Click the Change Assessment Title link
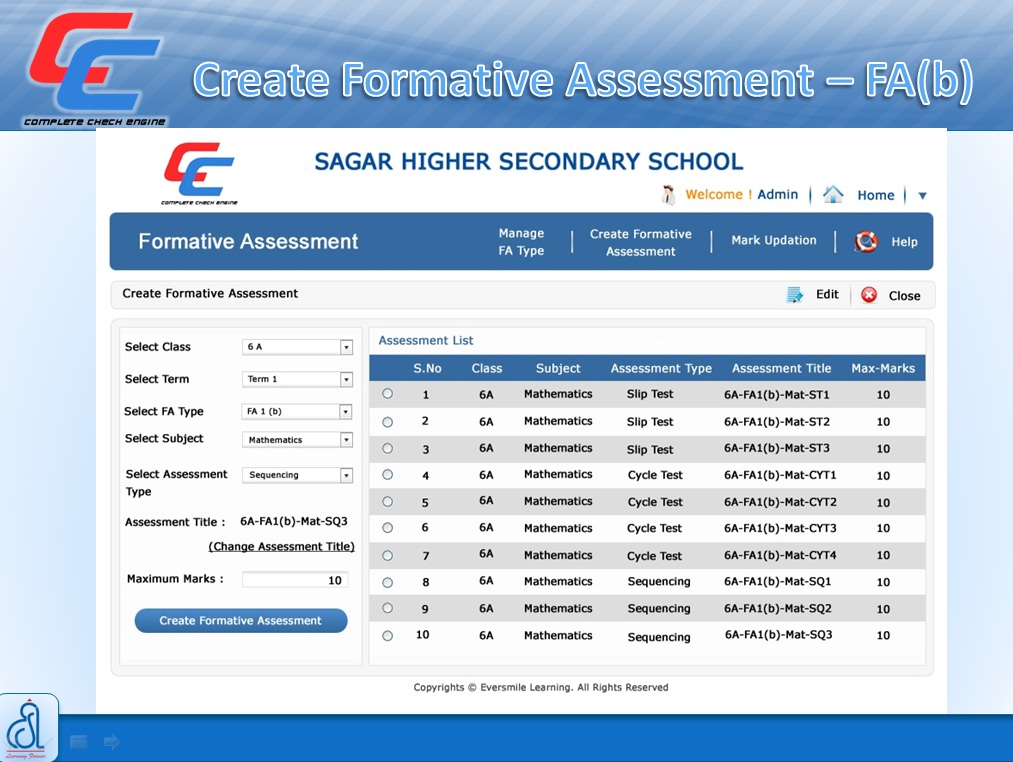This screenshot has height=762, width=1013. tap(282, 547)
